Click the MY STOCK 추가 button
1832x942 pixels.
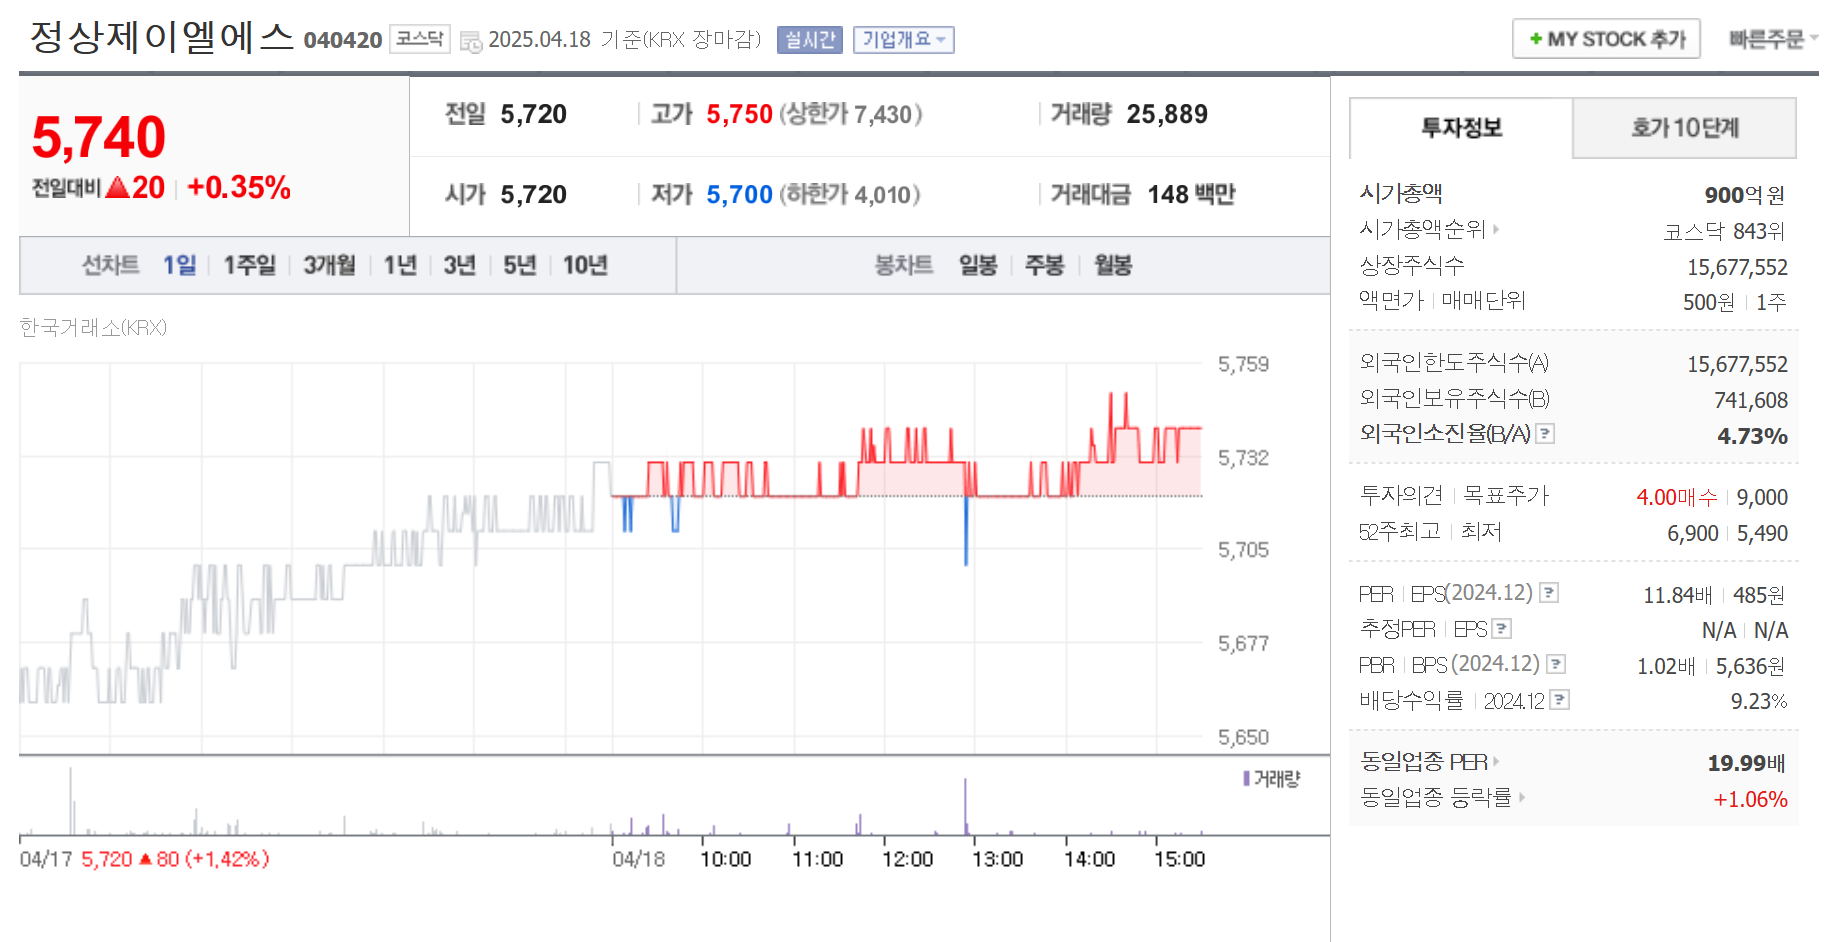1606,39
